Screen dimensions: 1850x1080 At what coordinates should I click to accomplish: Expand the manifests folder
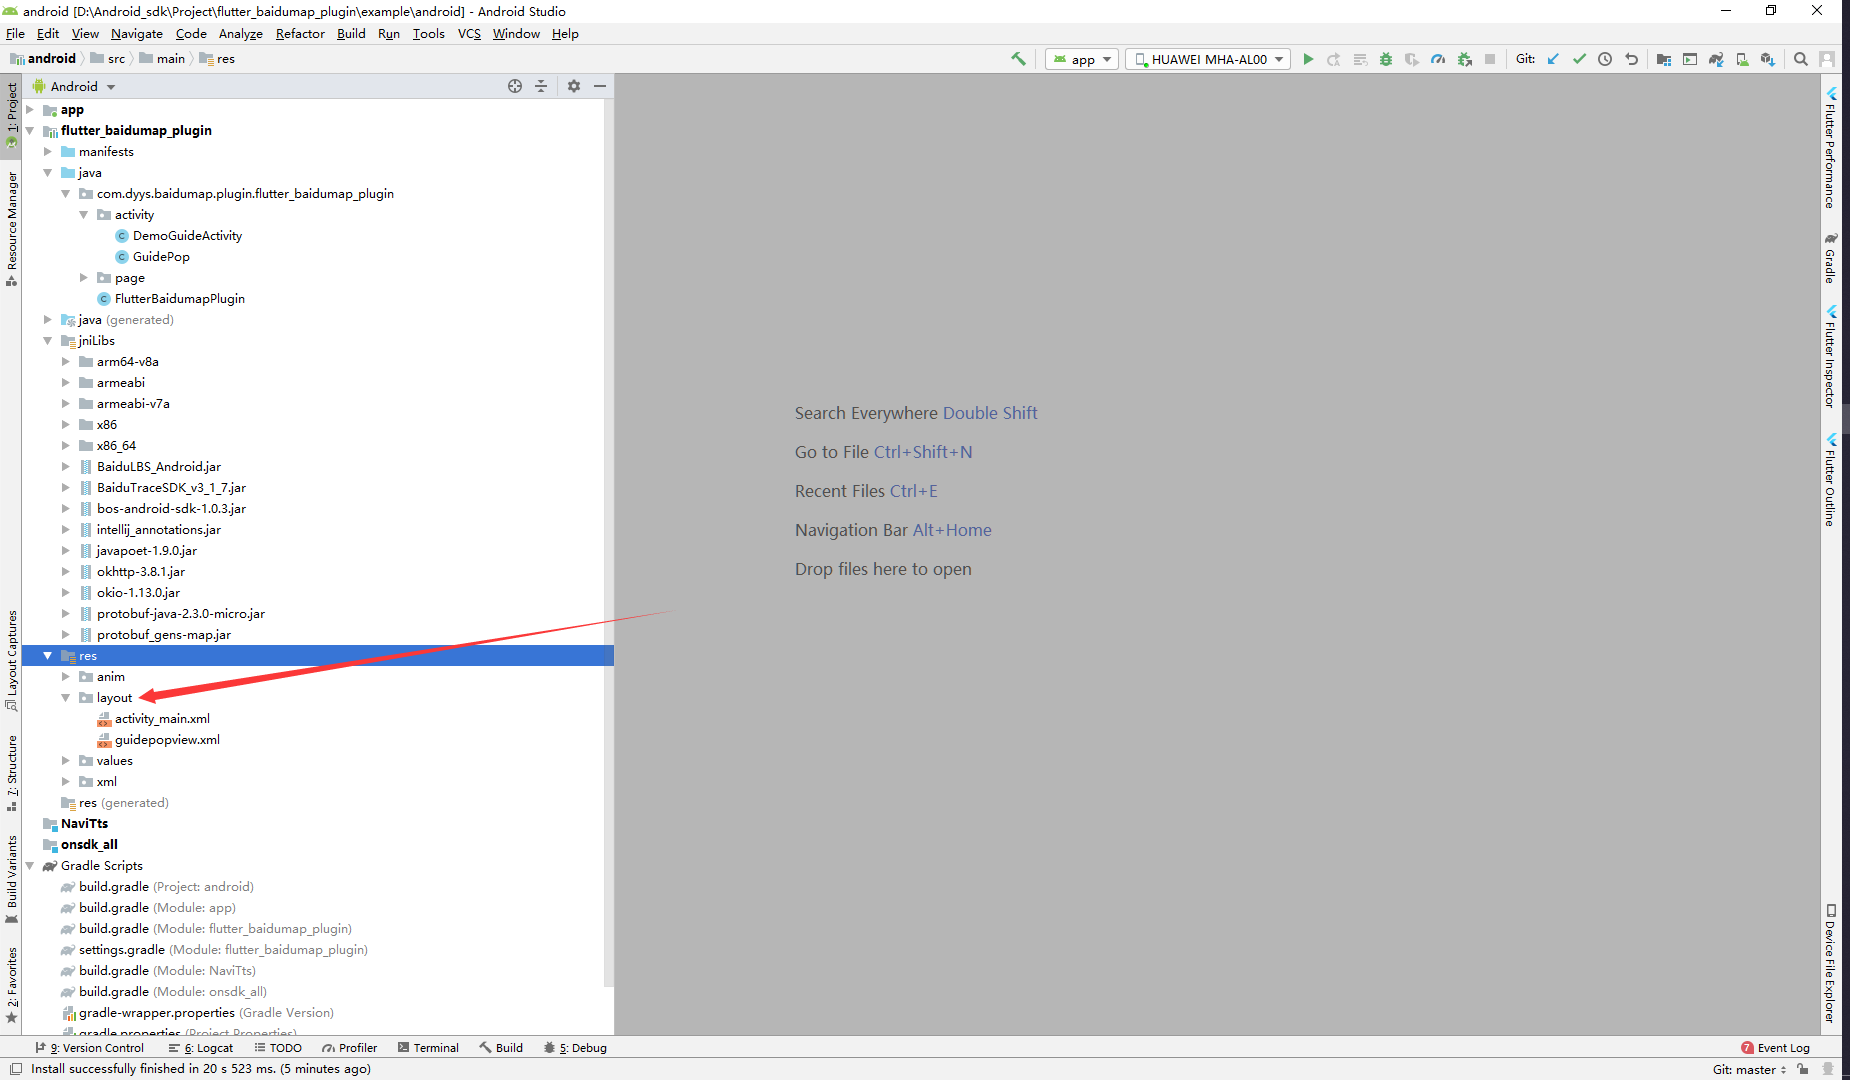[x=48, y=152]
